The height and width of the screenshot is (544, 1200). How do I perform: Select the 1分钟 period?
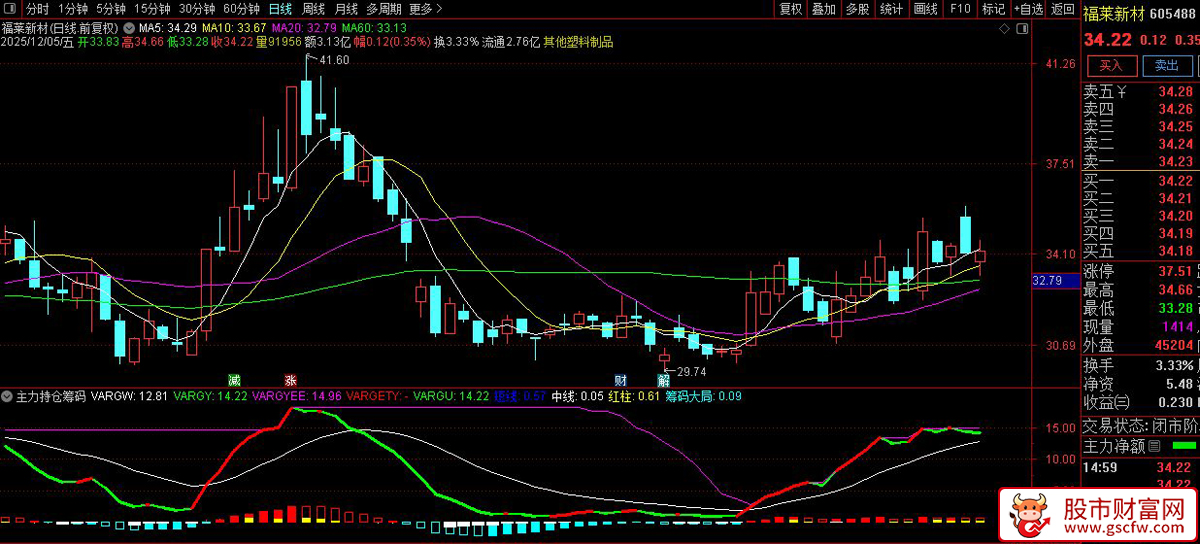pos(74,9)
